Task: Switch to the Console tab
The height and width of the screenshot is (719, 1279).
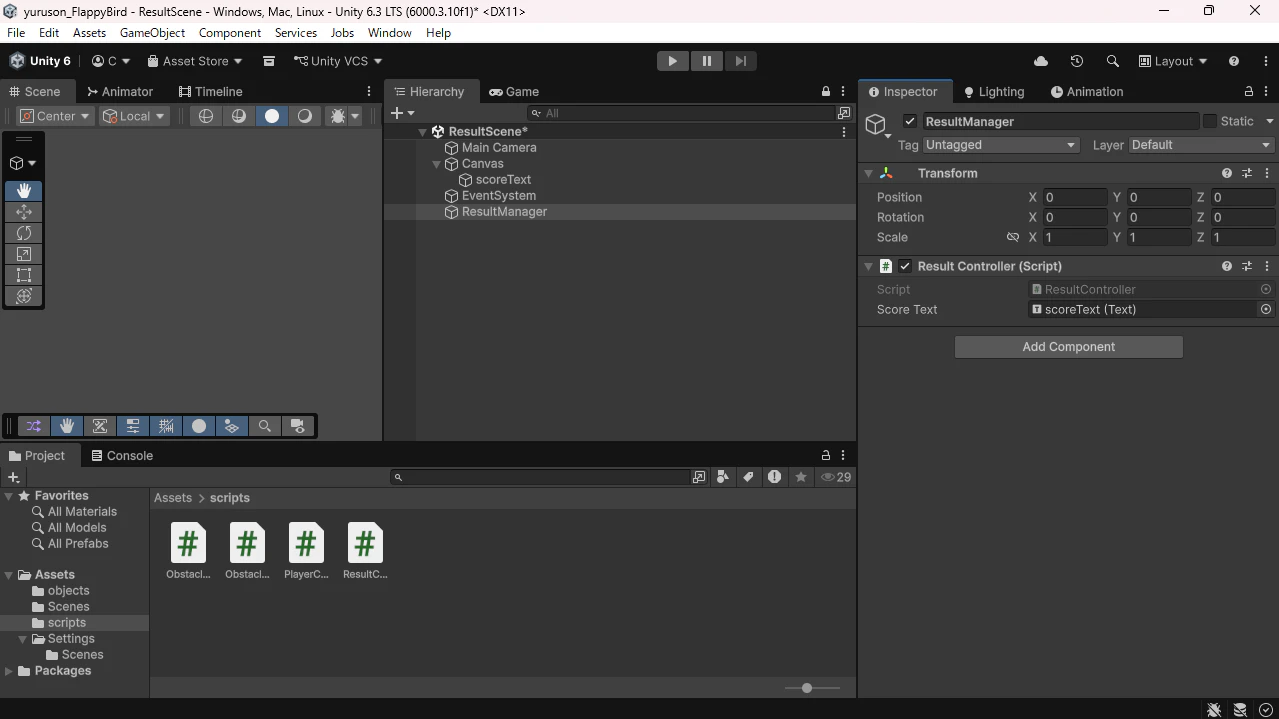Action: point(122,455)
